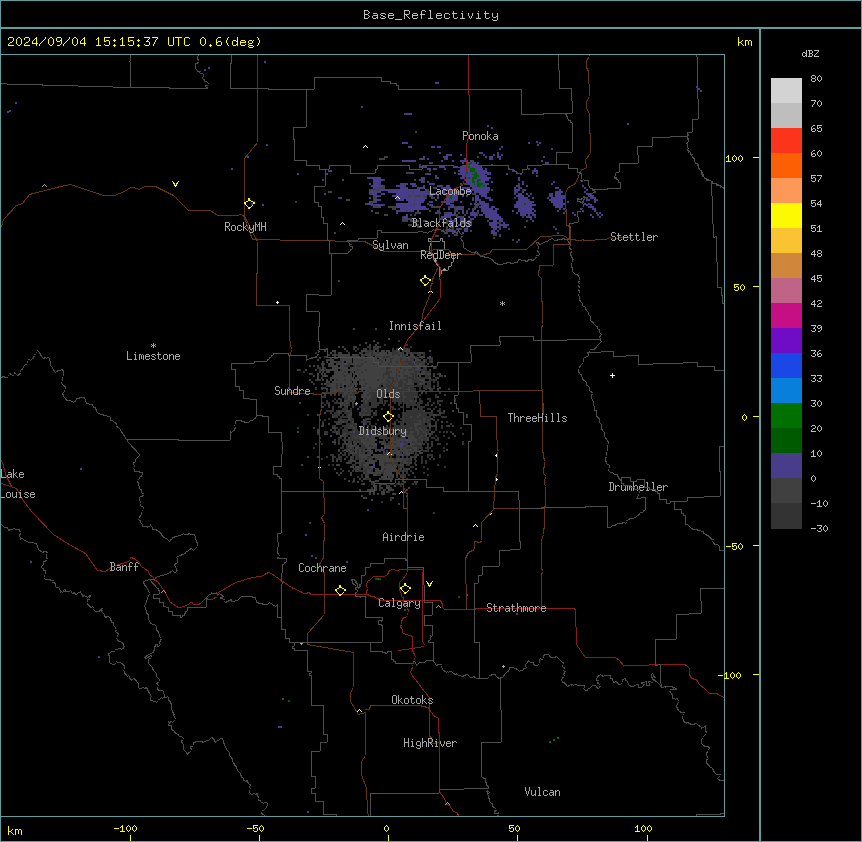Screen dimensions: 862x842
Task: Click the yellow V marker northwest of RockyMH
Action: [x=175, y=184]
